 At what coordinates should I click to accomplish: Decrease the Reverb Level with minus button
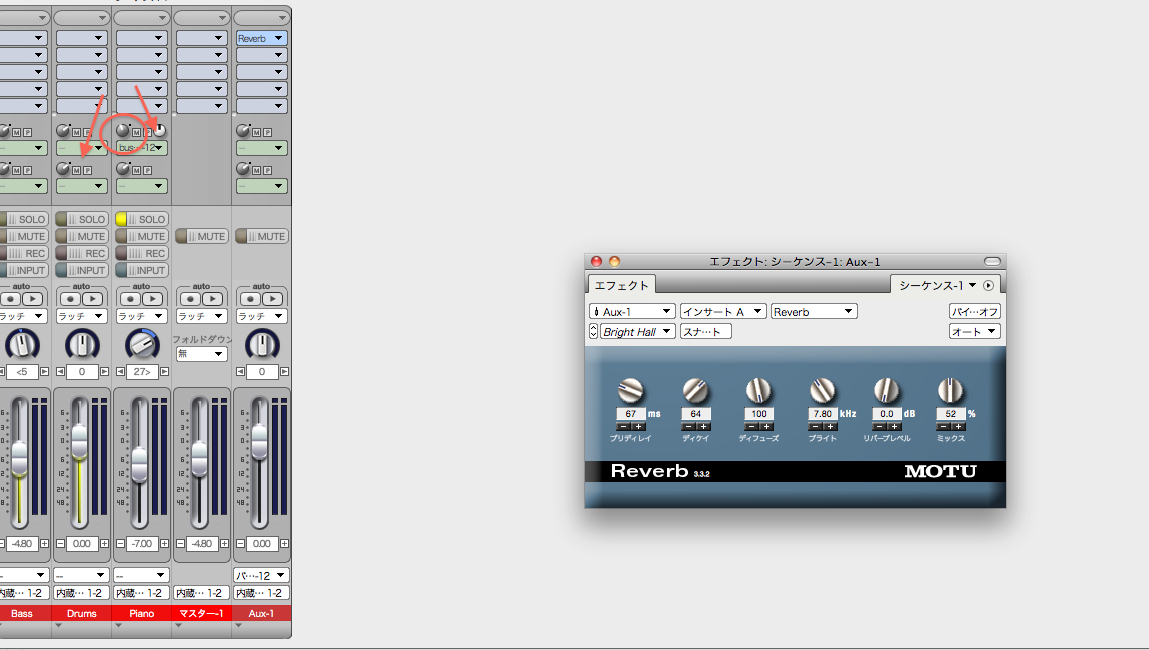click(x=879, y=426)
